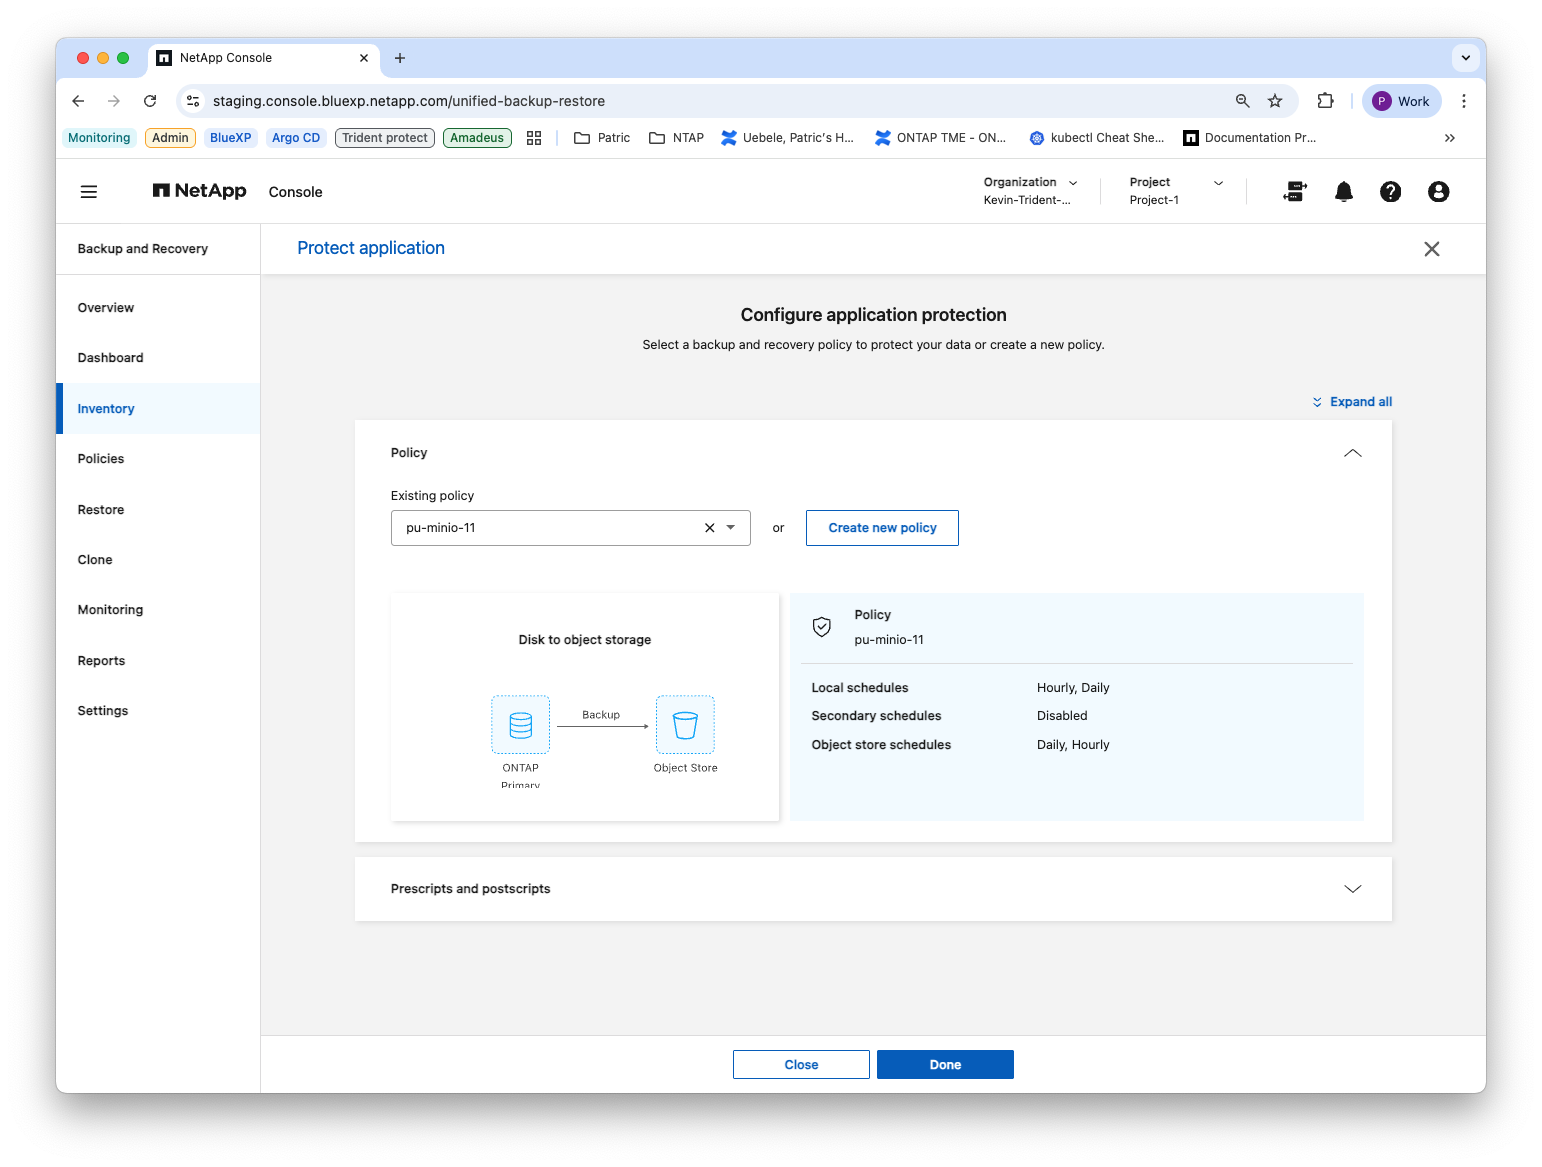The height and width of the screenshot is (1167, 1542).
Task: Open the browser extensions puzzle icon
Action: coord(1325,101)
